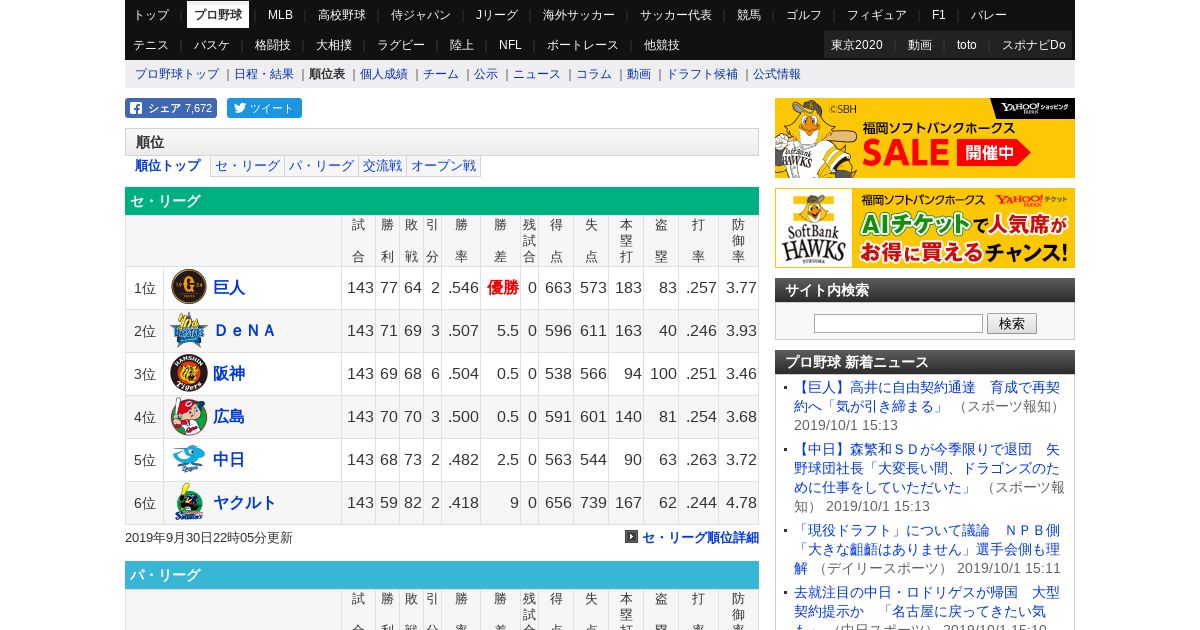The image size is (1200, 630).
Task: Open the ボートレース section
Action: (583, 45)
